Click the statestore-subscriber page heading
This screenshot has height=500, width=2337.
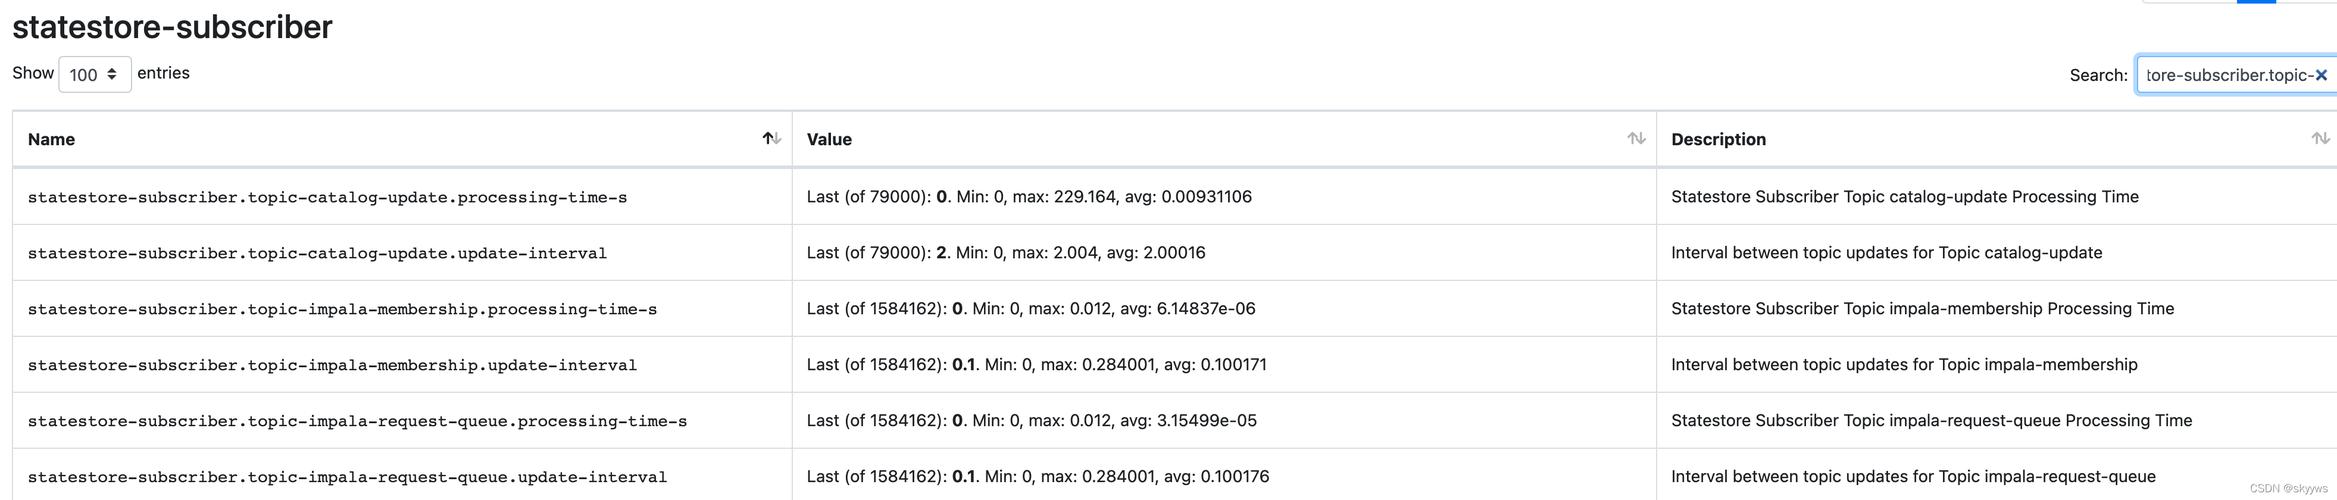[x=172, y=27]
